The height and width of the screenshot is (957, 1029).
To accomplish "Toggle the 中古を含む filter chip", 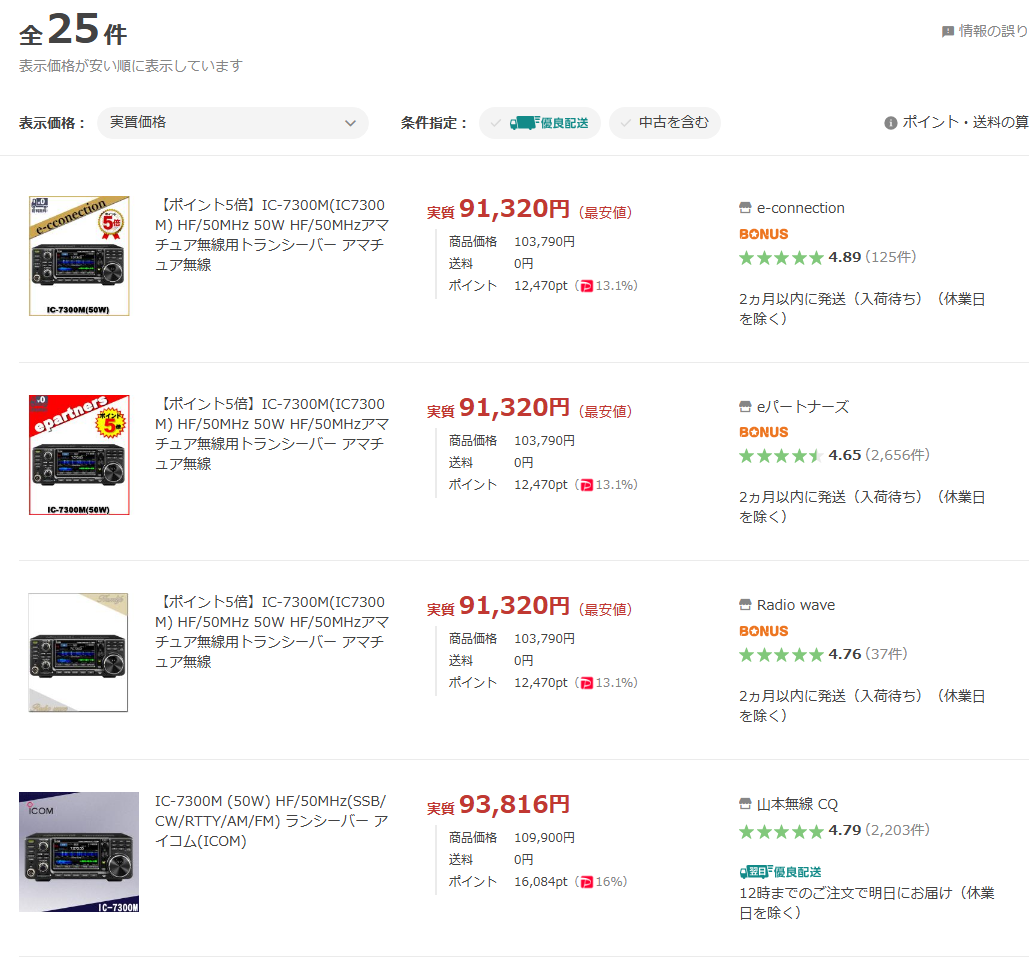I will [664, 123].
